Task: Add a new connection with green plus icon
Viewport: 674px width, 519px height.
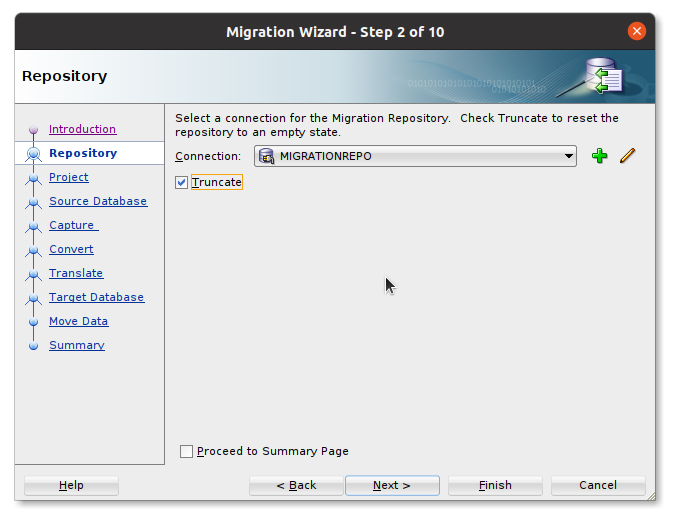Action: point(599,156)
